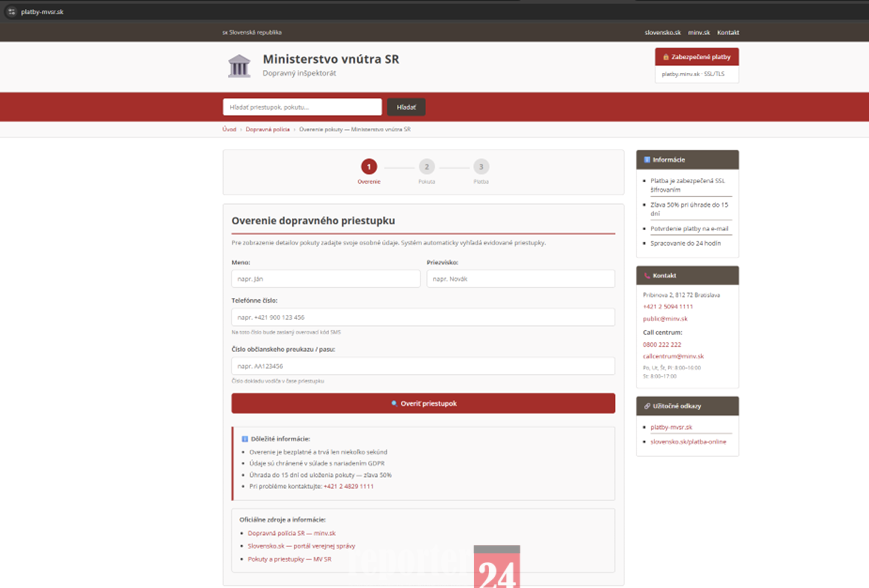Click the site info icon in address bar

coord(11,12)
